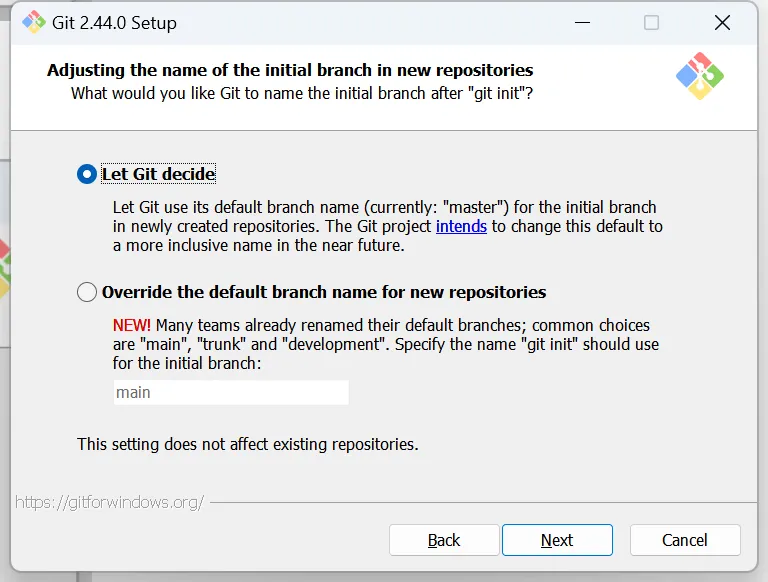The height and width of the screenshot is (582, 768).
Task: Click the Git logo in the header
Action: tap(699, 76)
